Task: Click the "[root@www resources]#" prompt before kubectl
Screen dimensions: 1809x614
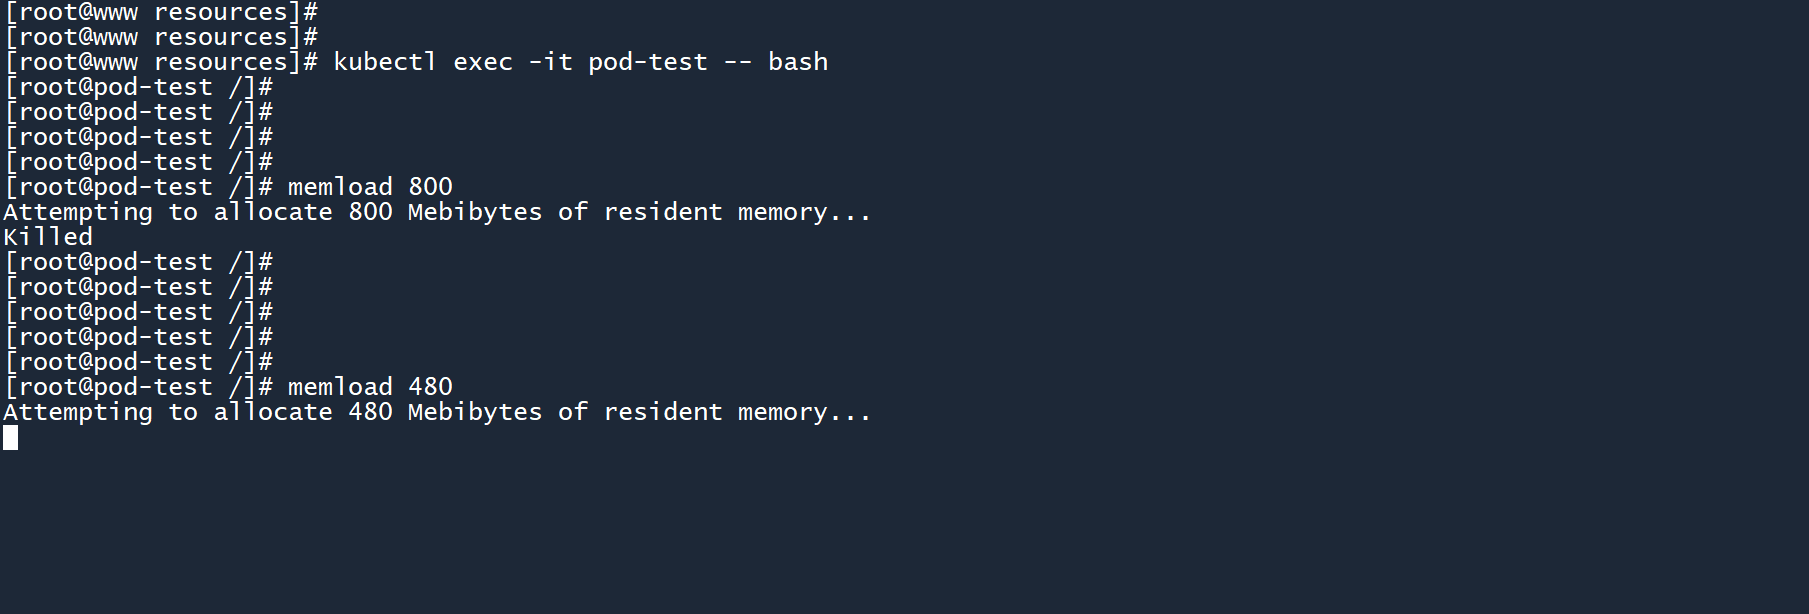Action: (161, 62)
